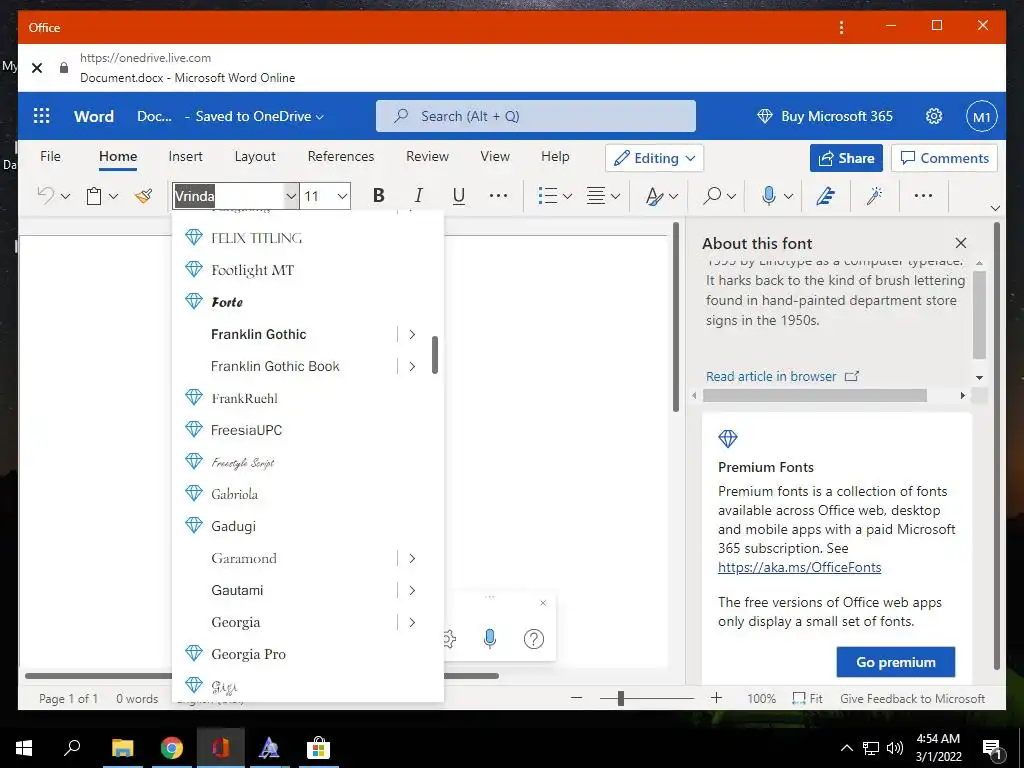Image resolution: width=1024 pixels, height=768 pixels.
Task: Expand the font name dropdown arrow
Action: click(x=291, y=196)
